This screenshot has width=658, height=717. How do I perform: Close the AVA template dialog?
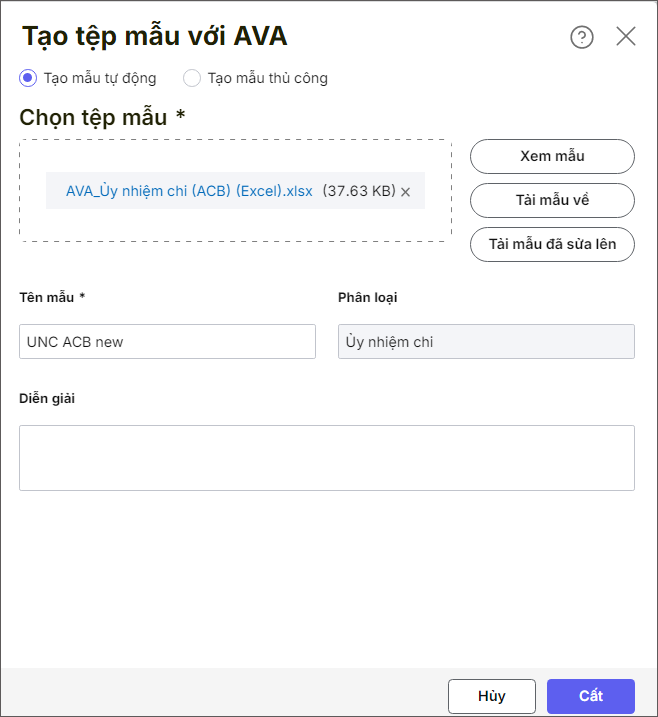tap(626, 37)
